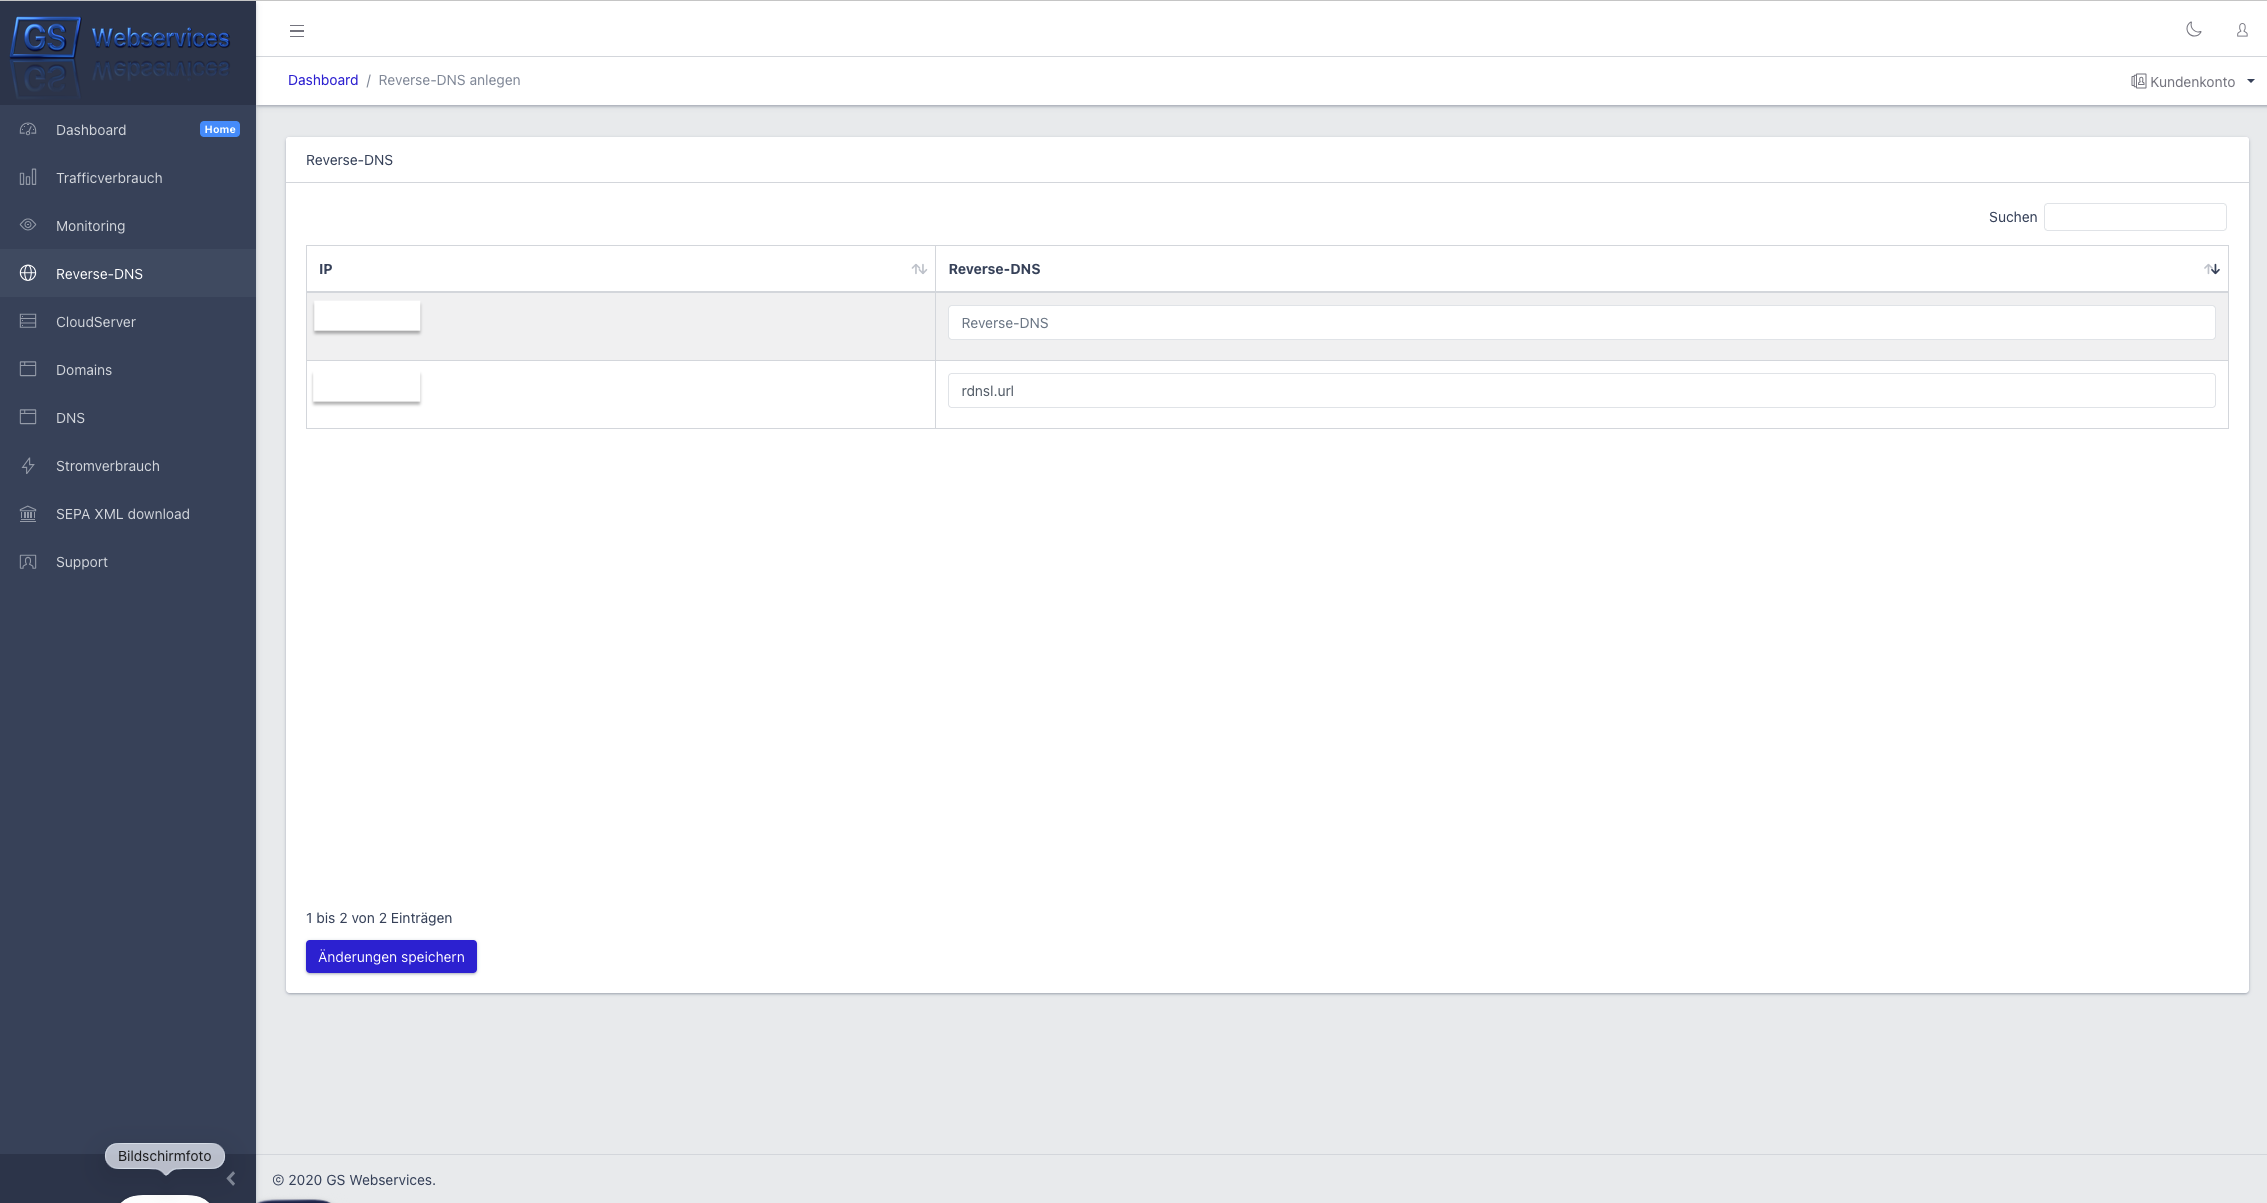
Task: Click the Dashboard breadcrumb link
Action: 323,80
